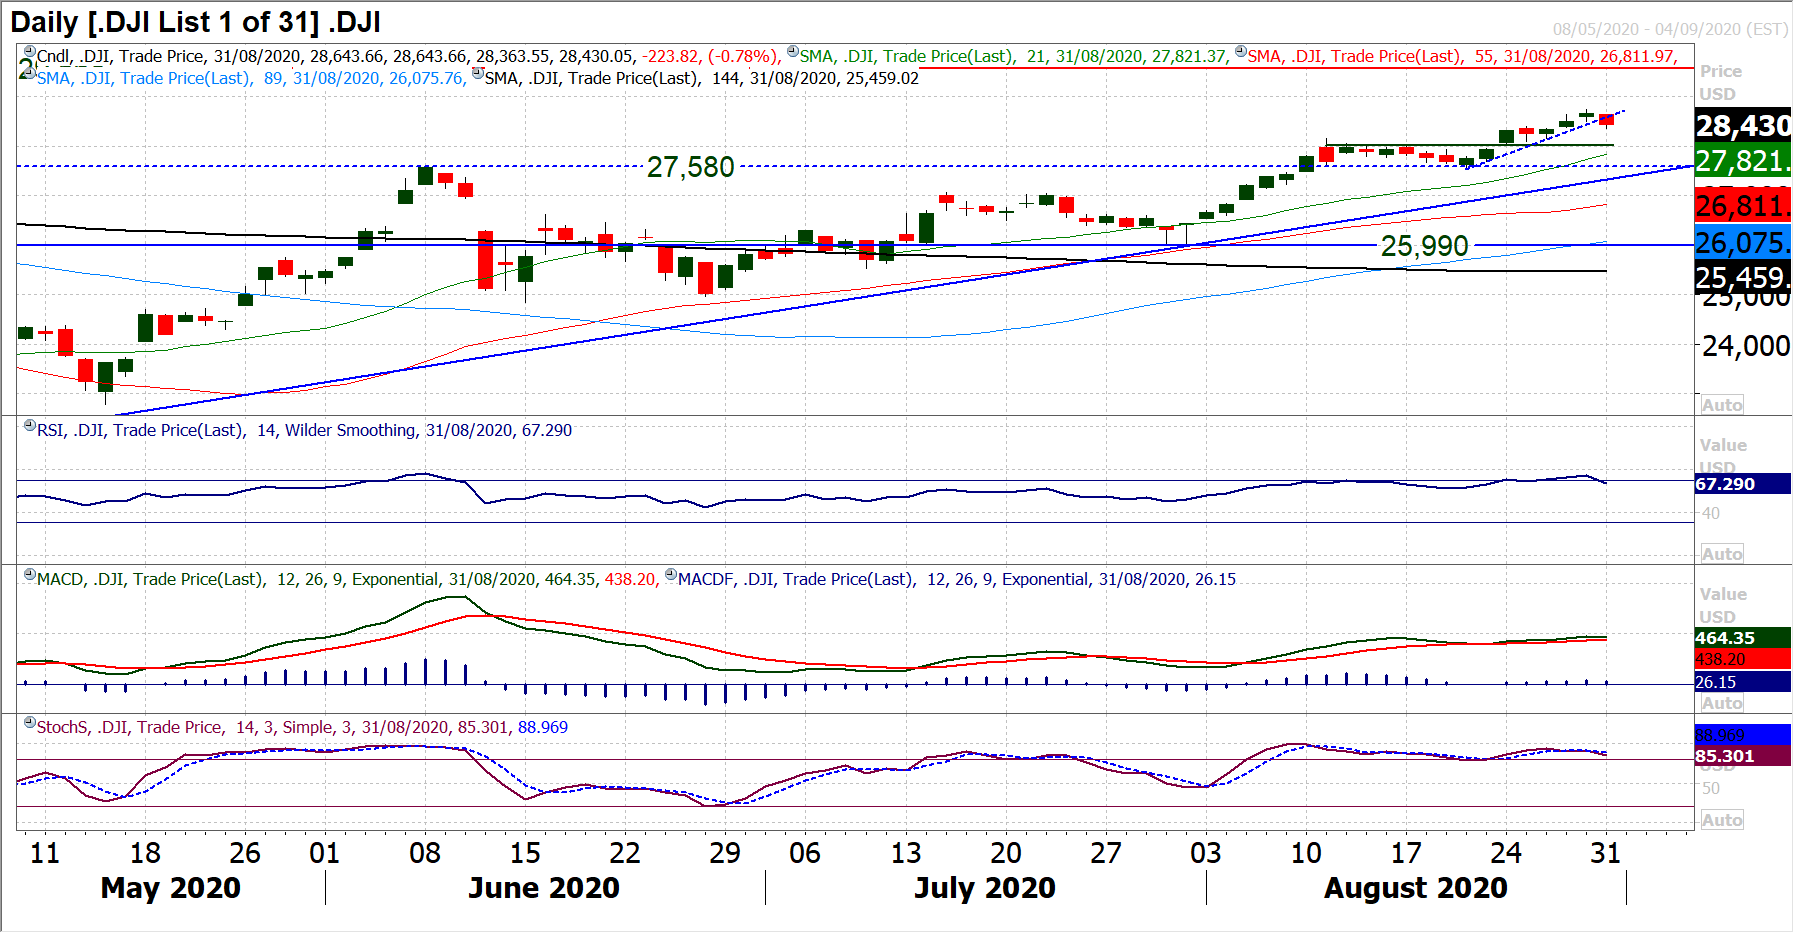Click the June 2020 month label
Screen dimensions: 1794x933
pyautogui.click(x=544, y=888)
